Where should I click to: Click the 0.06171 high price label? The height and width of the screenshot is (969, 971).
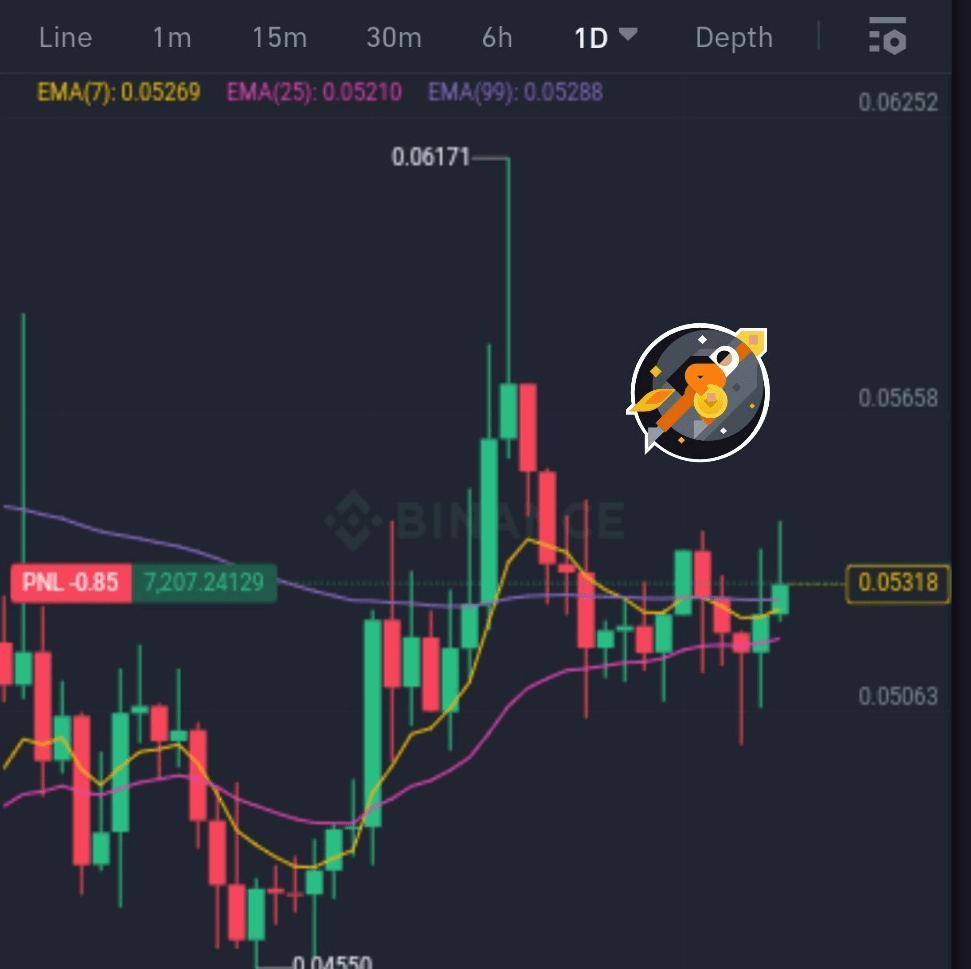point(431,157)
